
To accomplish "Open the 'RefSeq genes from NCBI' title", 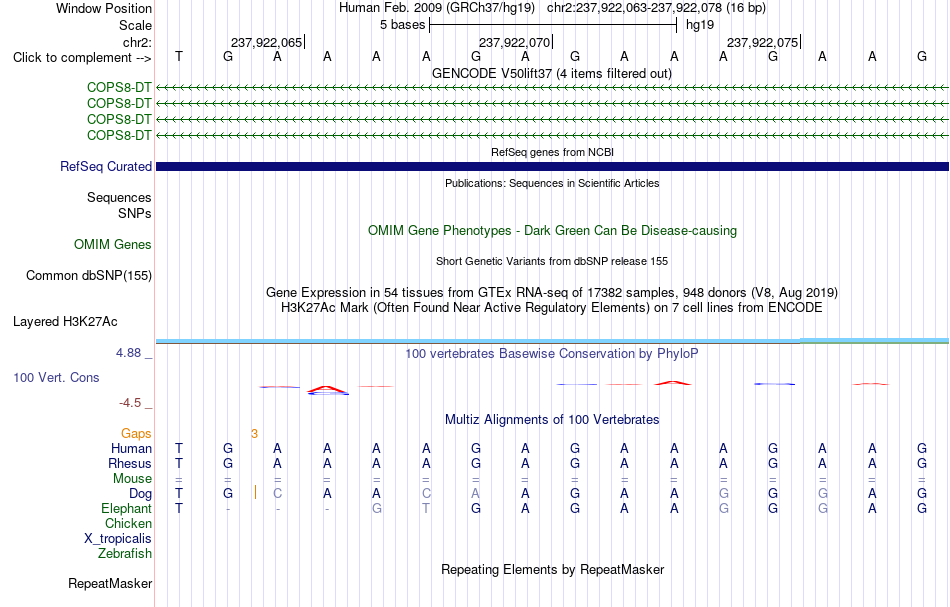I will coord(552,152).
